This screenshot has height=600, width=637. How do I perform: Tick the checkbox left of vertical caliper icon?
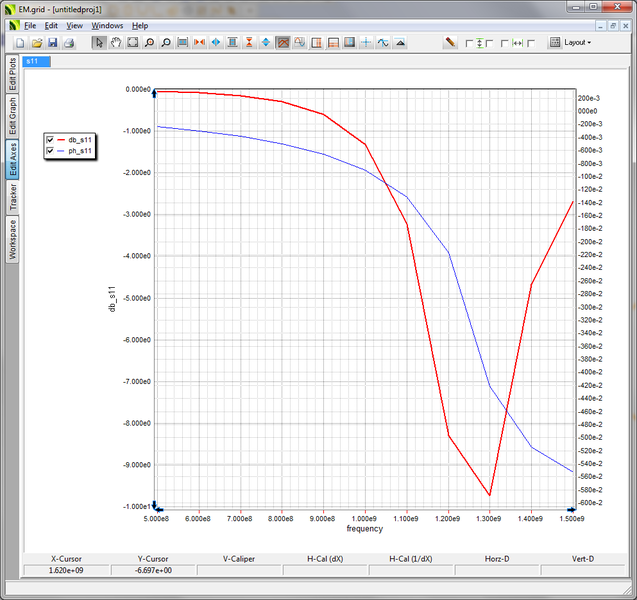tap(469, 44)
